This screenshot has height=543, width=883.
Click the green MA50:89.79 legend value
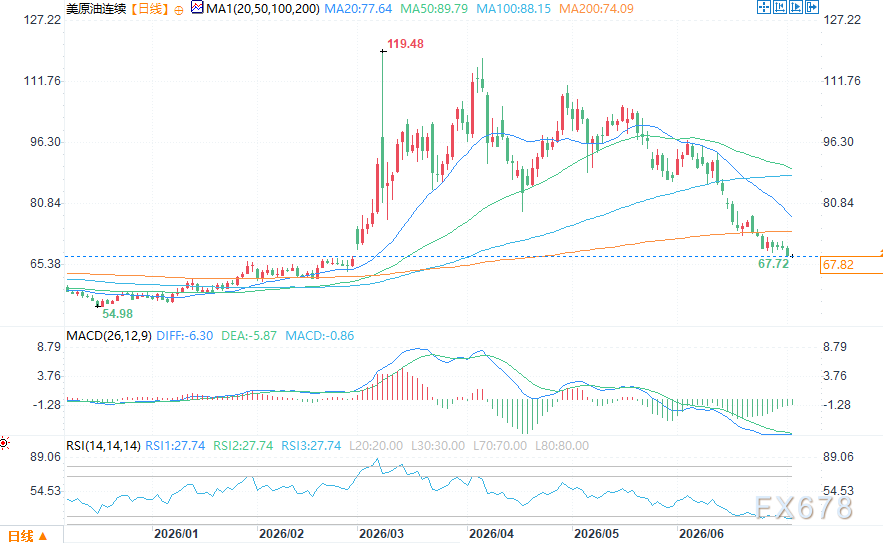click(x=434, y=9)
